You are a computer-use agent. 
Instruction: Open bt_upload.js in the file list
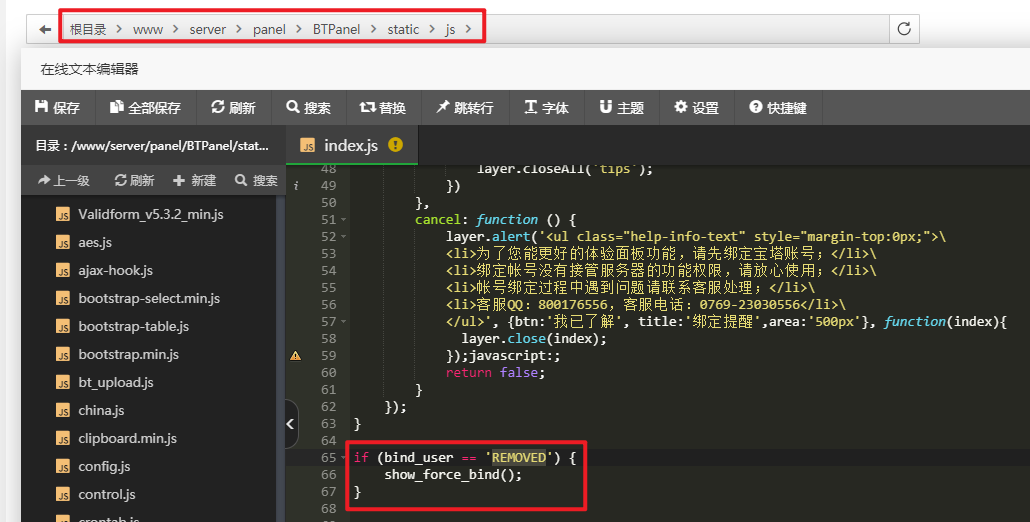[x=116, y=383]
